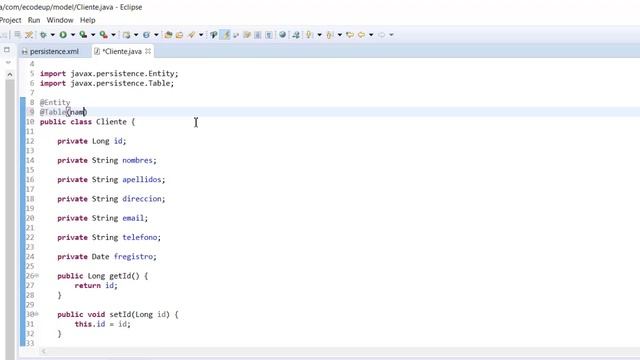Open the Run configurations dropdown arrow
The image size is (640, 360).
(x=73, y=35)
